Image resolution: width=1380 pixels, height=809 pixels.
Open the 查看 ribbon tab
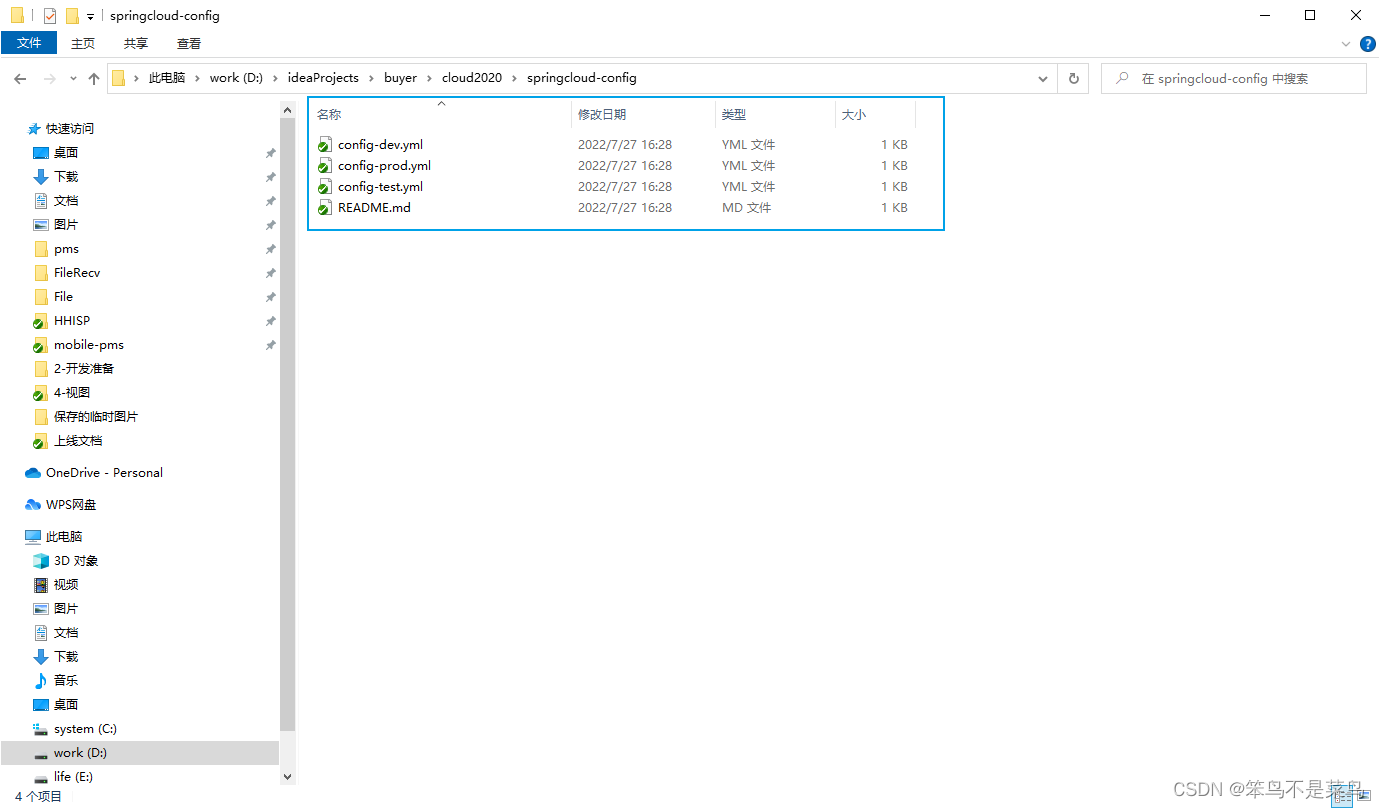pyautogui.click(x=189, y=43)
